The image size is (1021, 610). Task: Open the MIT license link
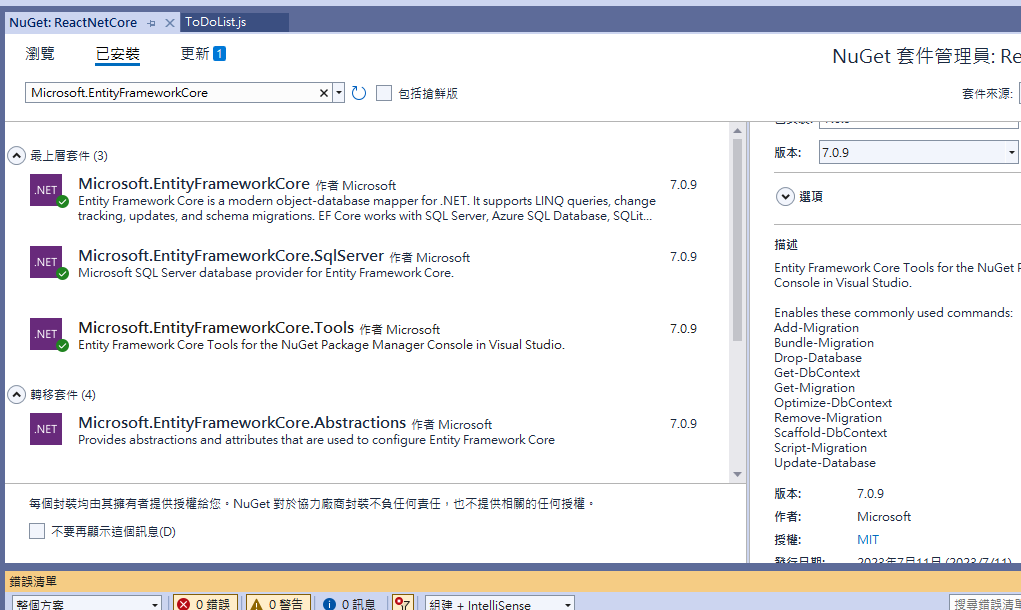pyautogui.click(x=868, y=540)
